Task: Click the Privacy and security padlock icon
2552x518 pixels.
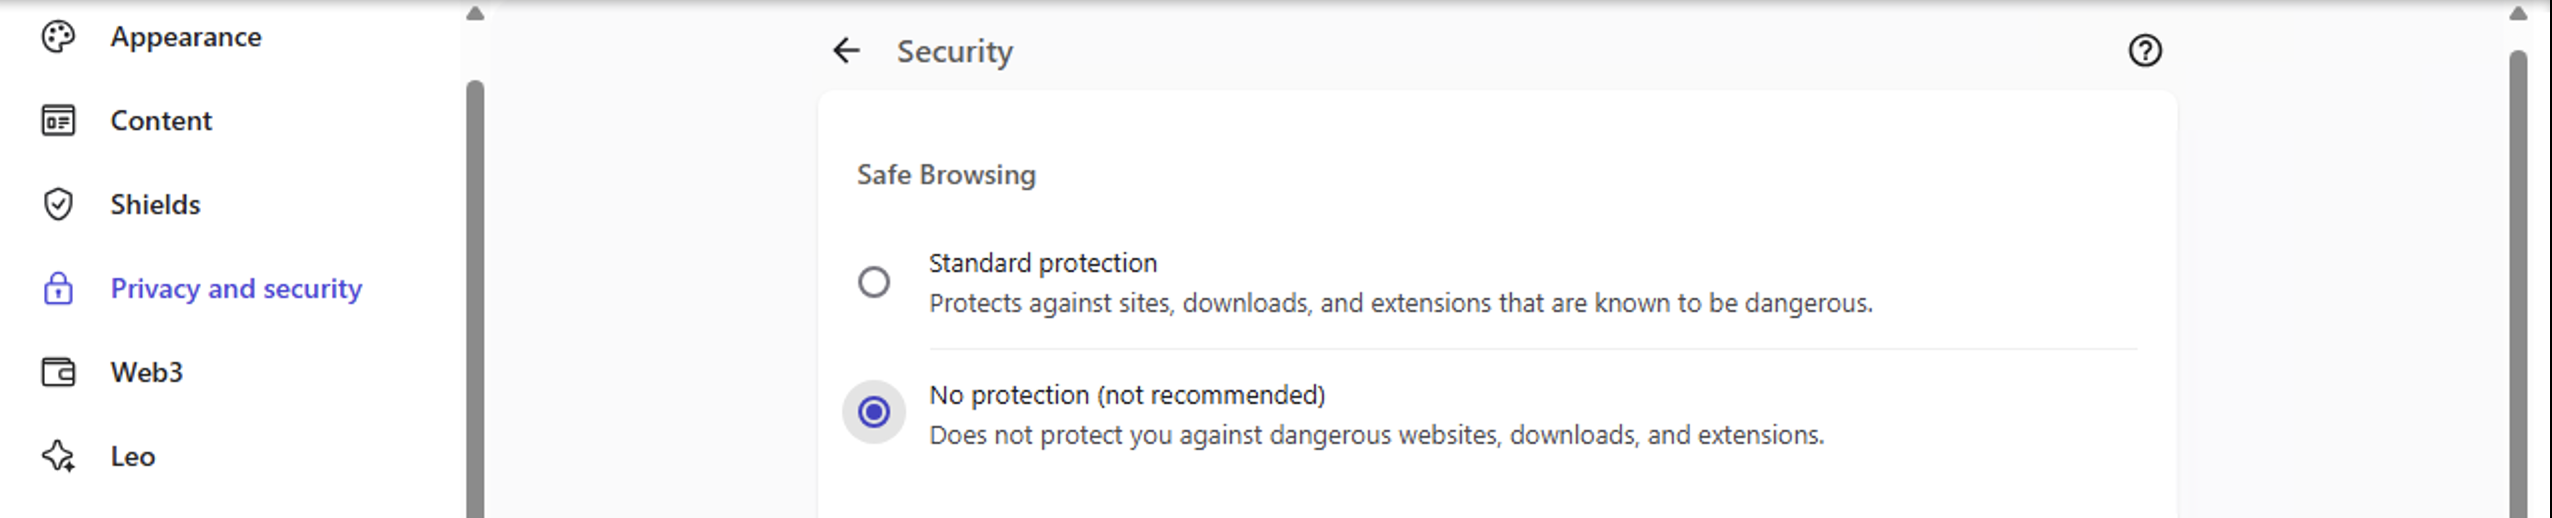Action: click(58, 288)
